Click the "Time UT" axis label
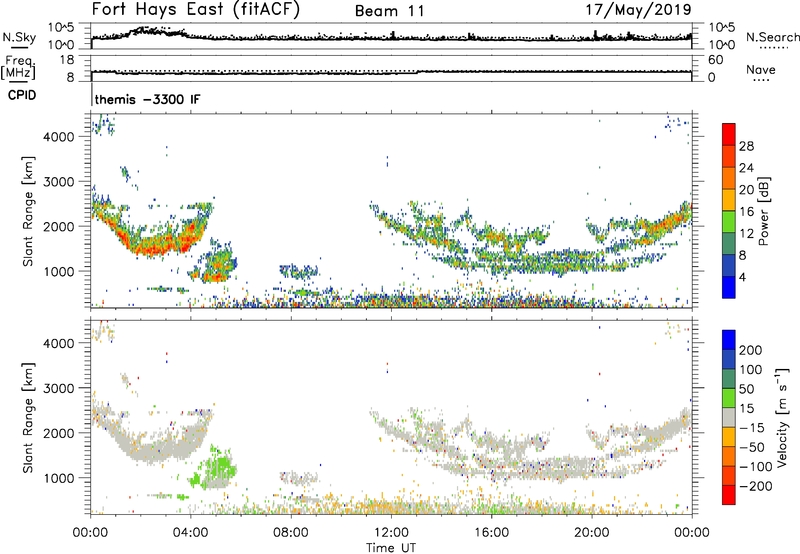800x554 pixels. 391,547
